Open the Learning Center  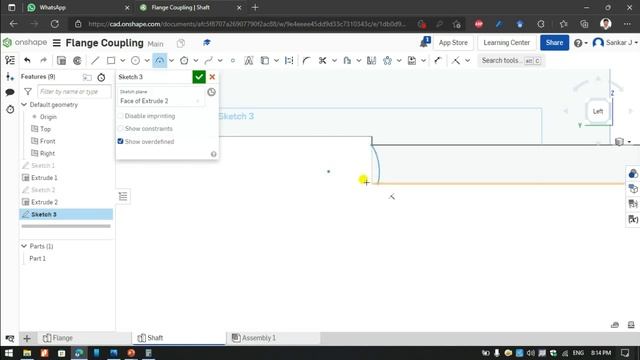pos(507,42)
